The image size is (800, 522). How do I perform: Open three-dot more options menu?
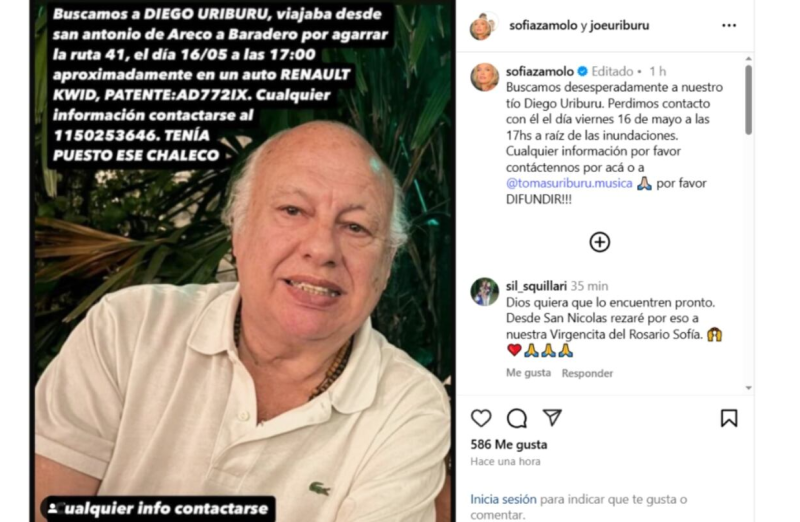tap(729, 26)
